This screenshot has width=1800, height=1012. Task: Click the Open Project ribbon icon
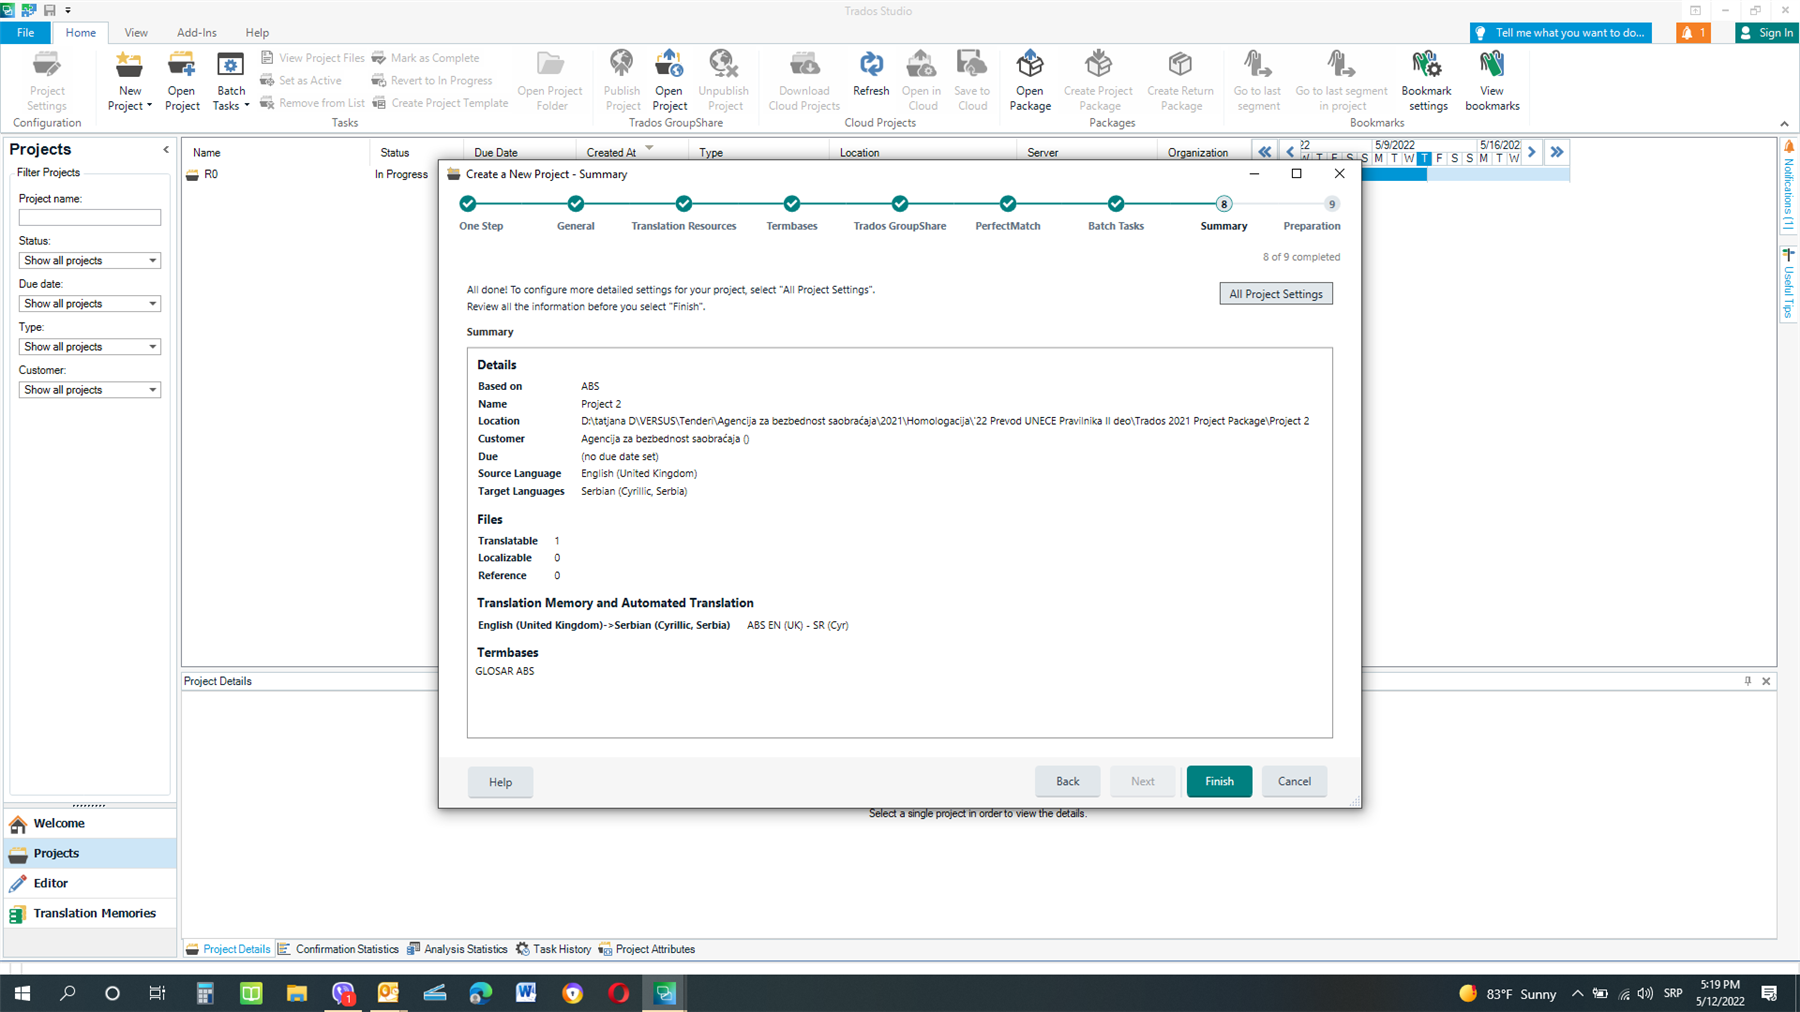182,80
